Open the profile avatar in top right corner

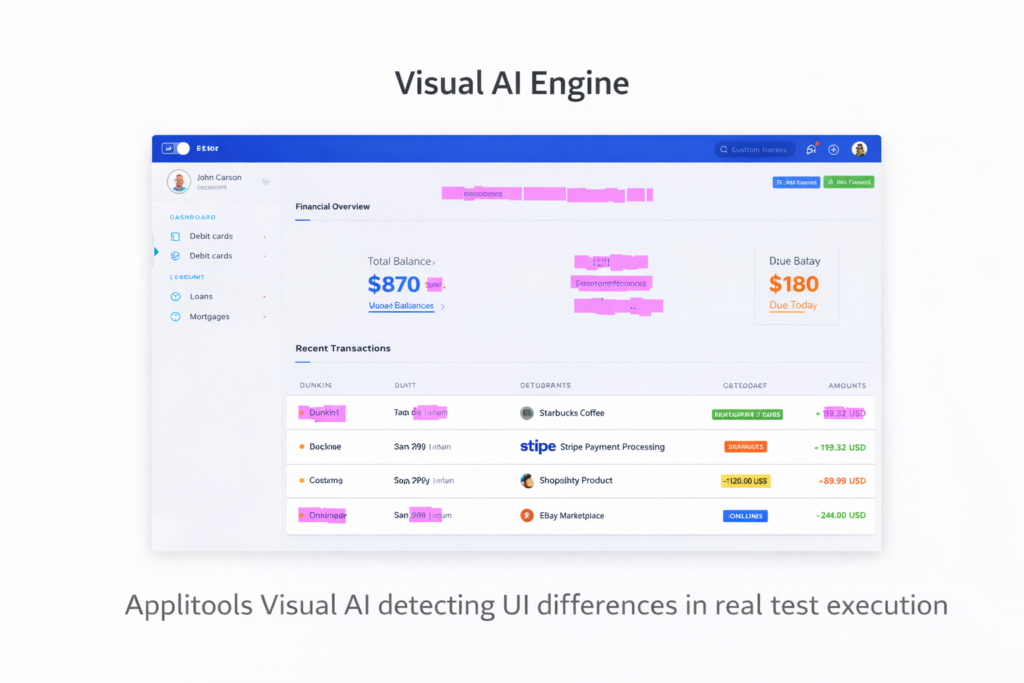[859, 148]
